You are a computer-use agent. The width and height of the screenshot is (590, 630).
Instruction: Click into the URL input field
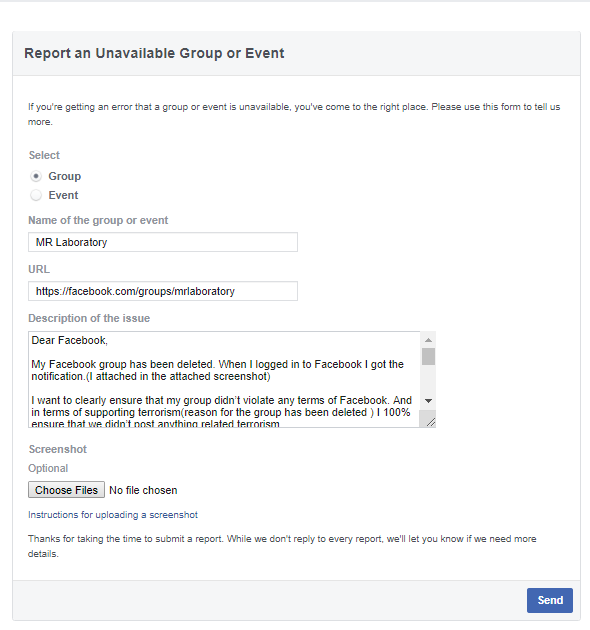pyautogui.click(x=163, y=291)
